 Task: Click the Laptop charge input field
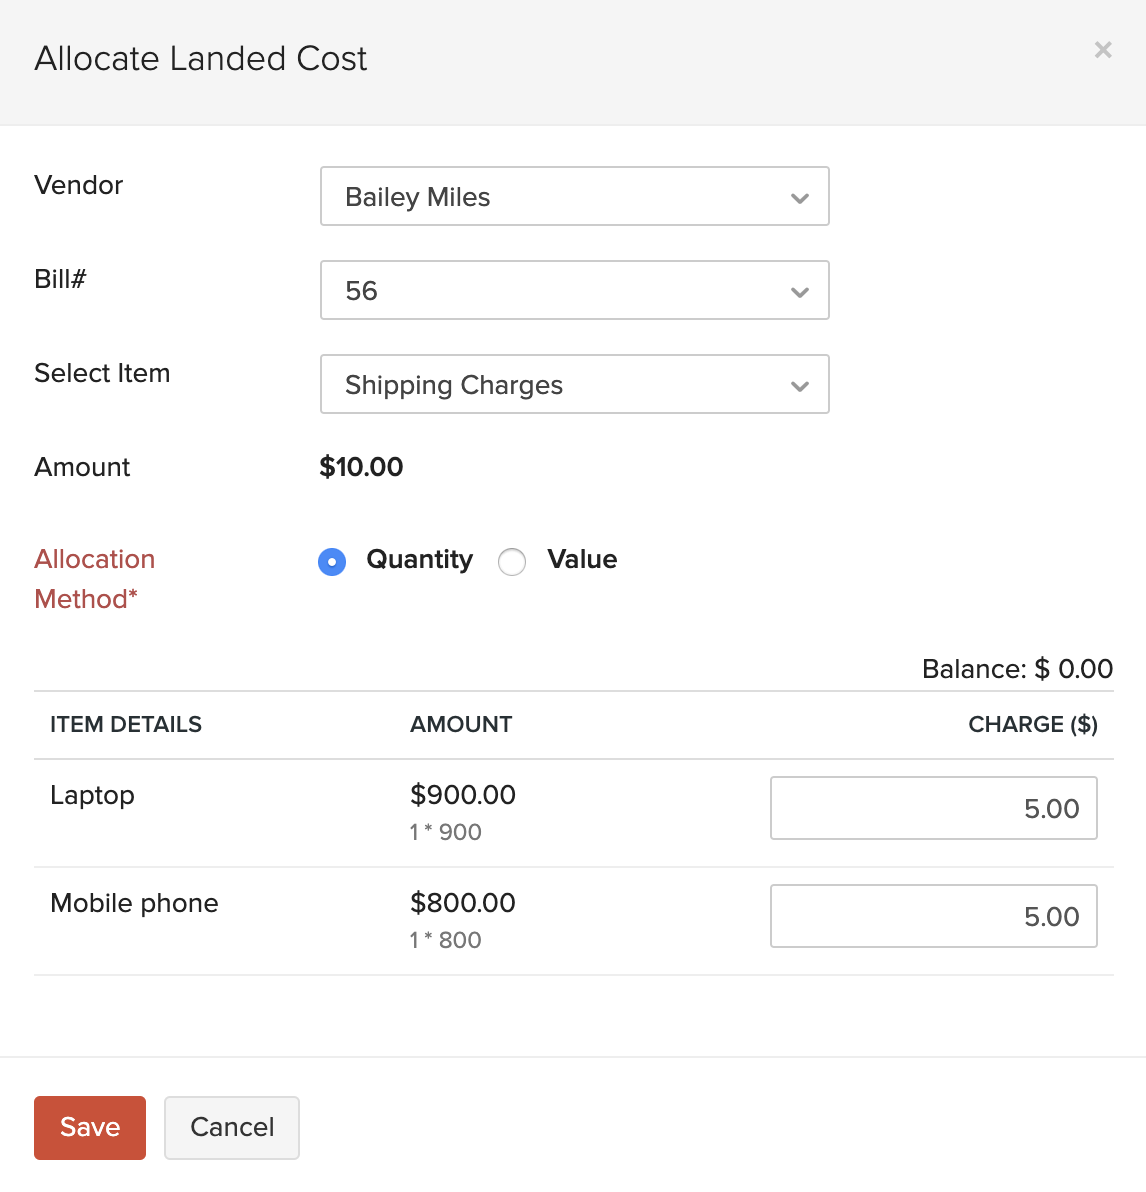click(x=933, y=808)
